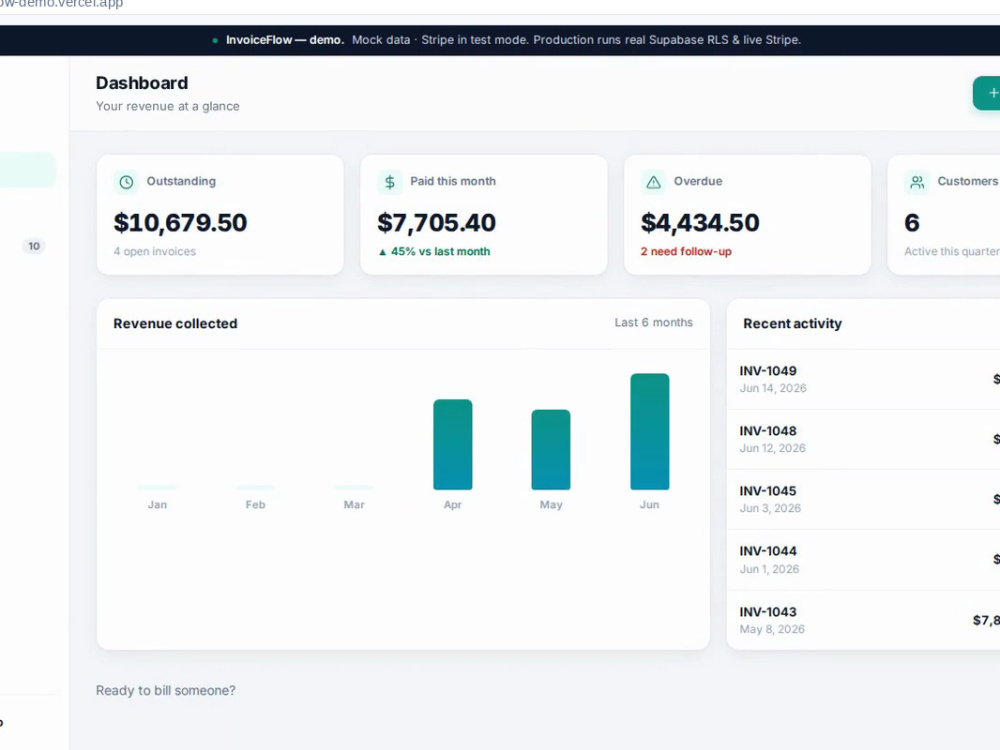Click '45% vs last month' indicator
Image resolution: width=1000 pixels, height=750 pixels.
pos(434,251)
